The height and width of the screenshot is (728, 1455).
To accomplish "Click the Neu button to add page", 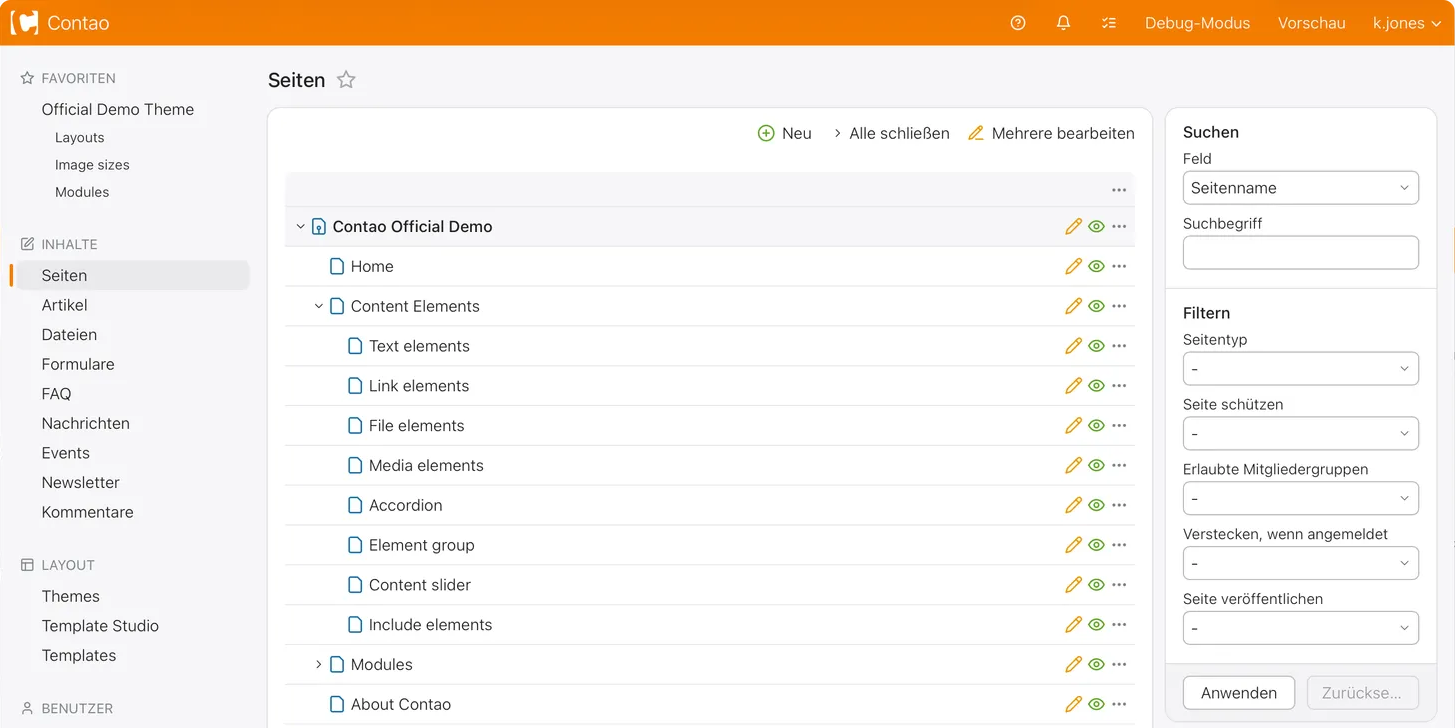I will (785, 133).
